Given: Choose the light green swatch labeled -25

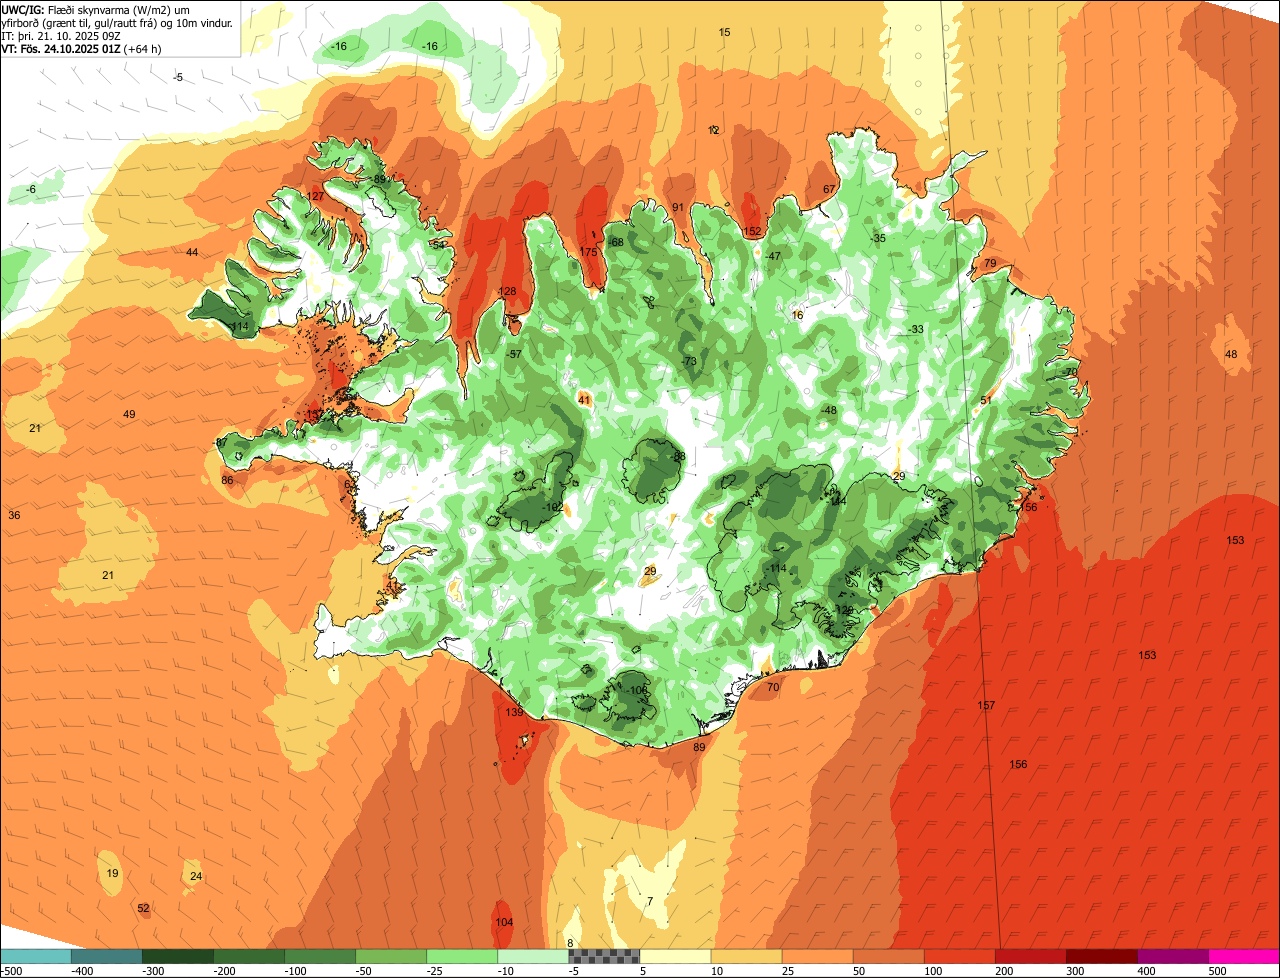Looking at the screenshot, I should coord(462,956).
